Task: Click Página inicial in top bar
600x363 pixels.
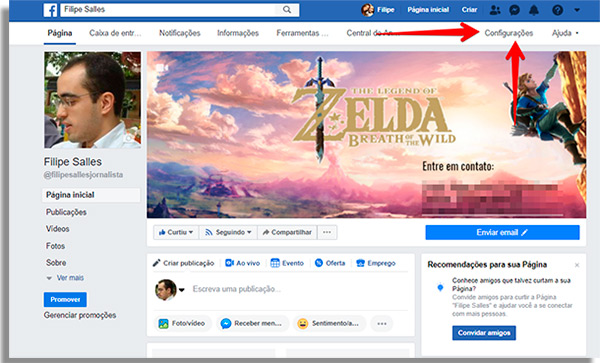Action: coord(428,10)
